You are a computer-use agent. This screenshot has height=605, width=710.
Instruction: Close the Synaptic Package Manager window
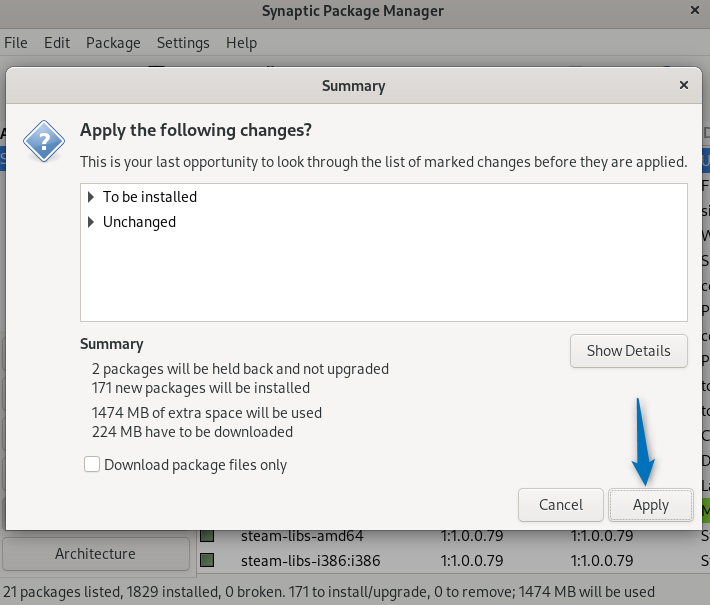695,11
